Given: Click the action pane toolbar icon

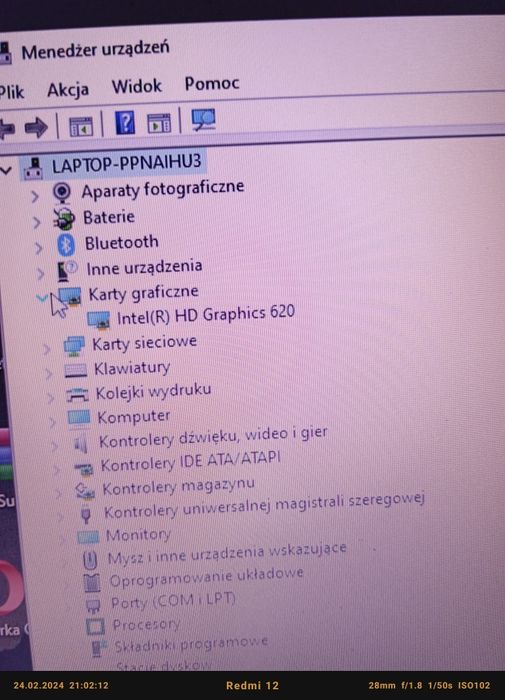Looking at the screenshot, I should point(159,123).
